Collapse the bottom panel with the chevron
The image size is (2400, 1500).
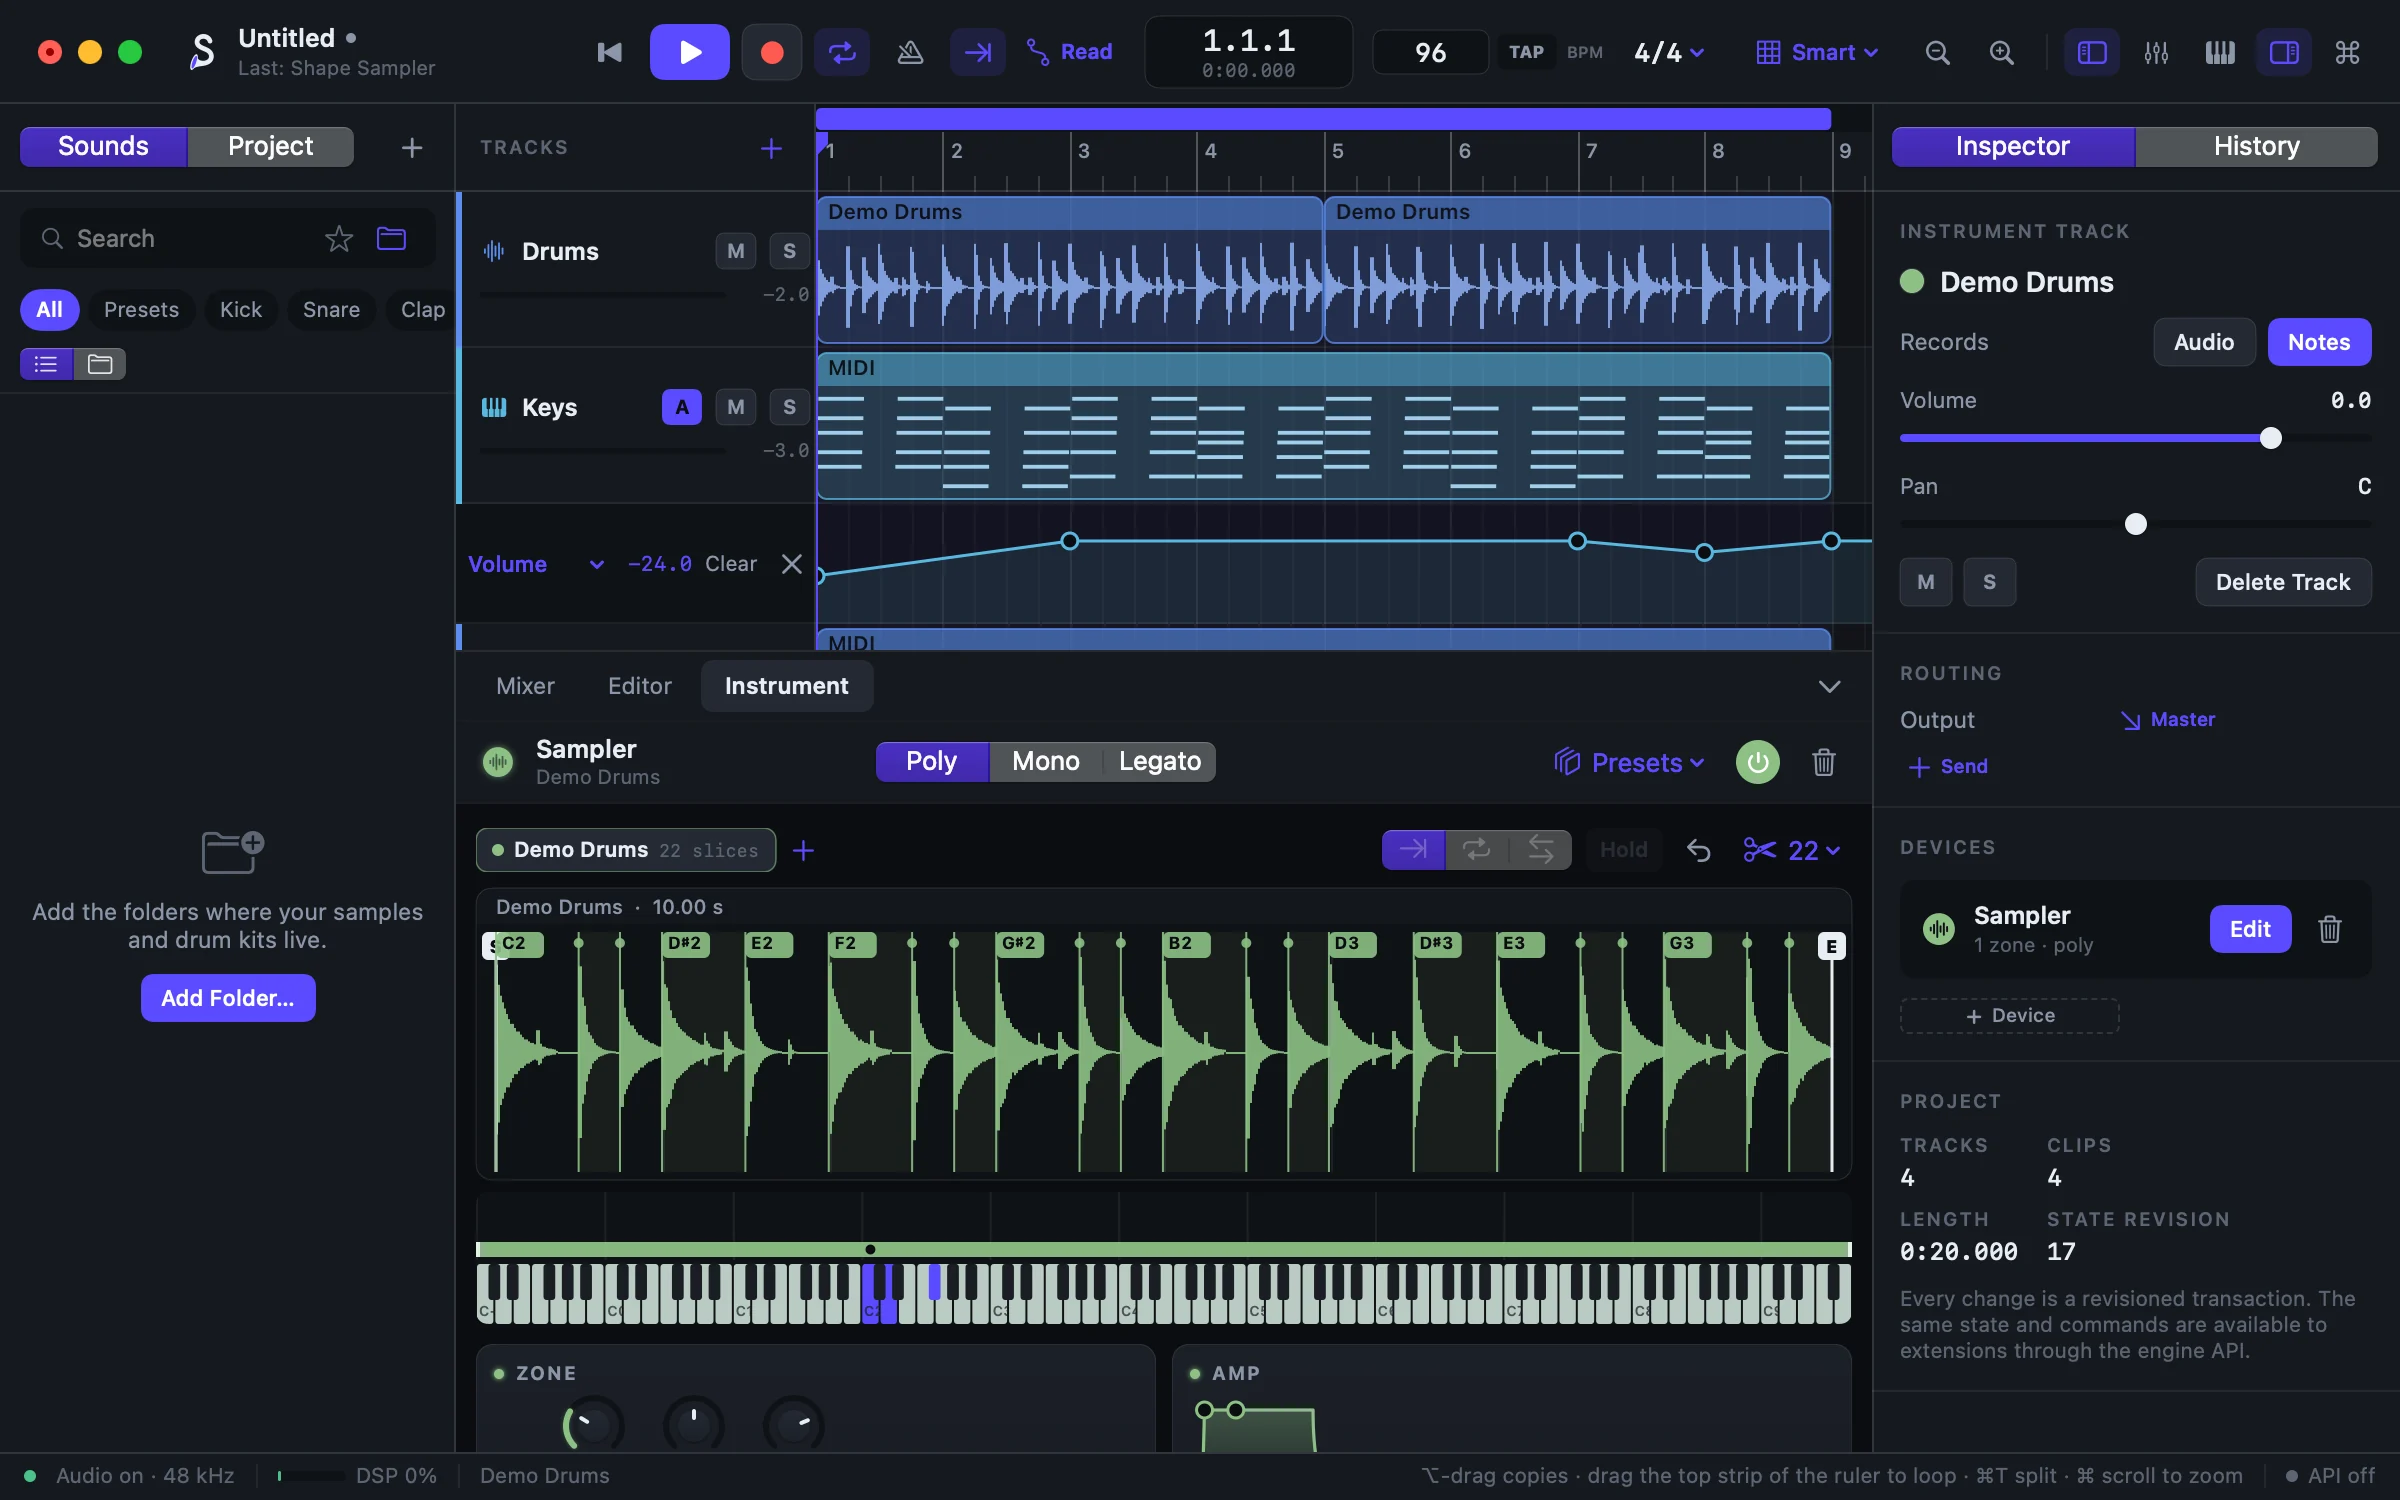[1829, 686]
